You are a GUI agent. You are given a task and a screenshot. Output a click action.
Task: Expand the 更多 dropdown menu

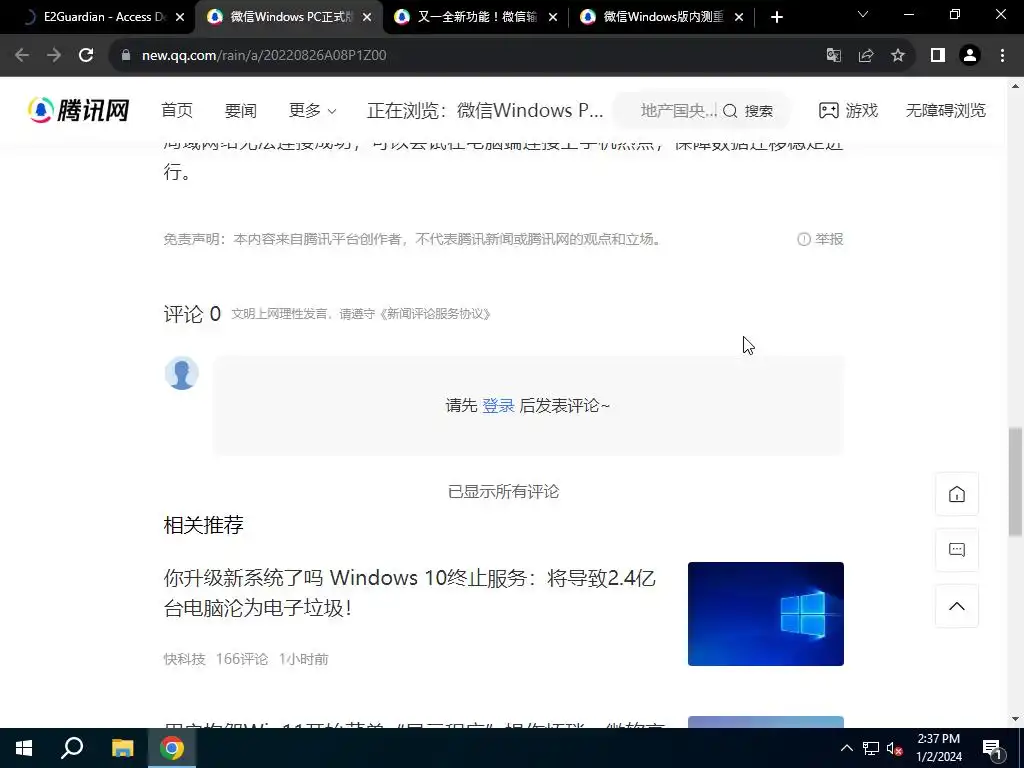[313, 110]
